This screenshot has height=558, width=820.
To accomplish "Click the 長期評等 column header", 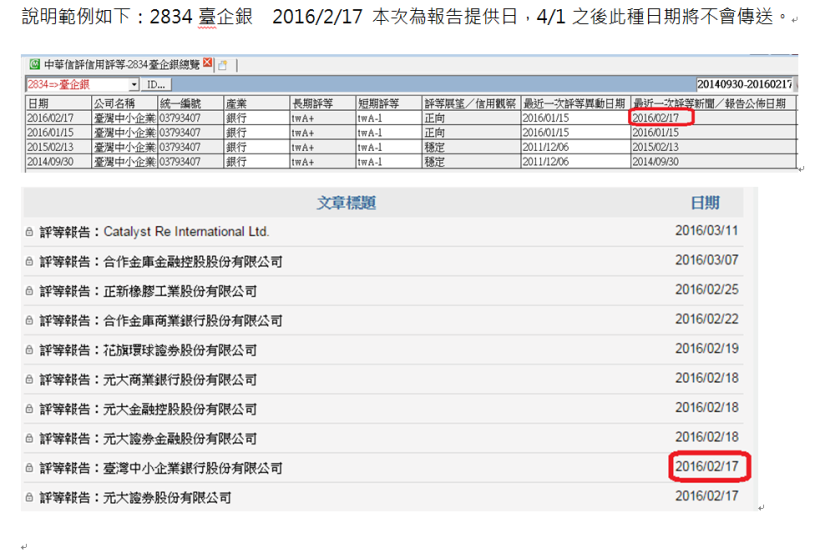I will (x=323, y=103).
